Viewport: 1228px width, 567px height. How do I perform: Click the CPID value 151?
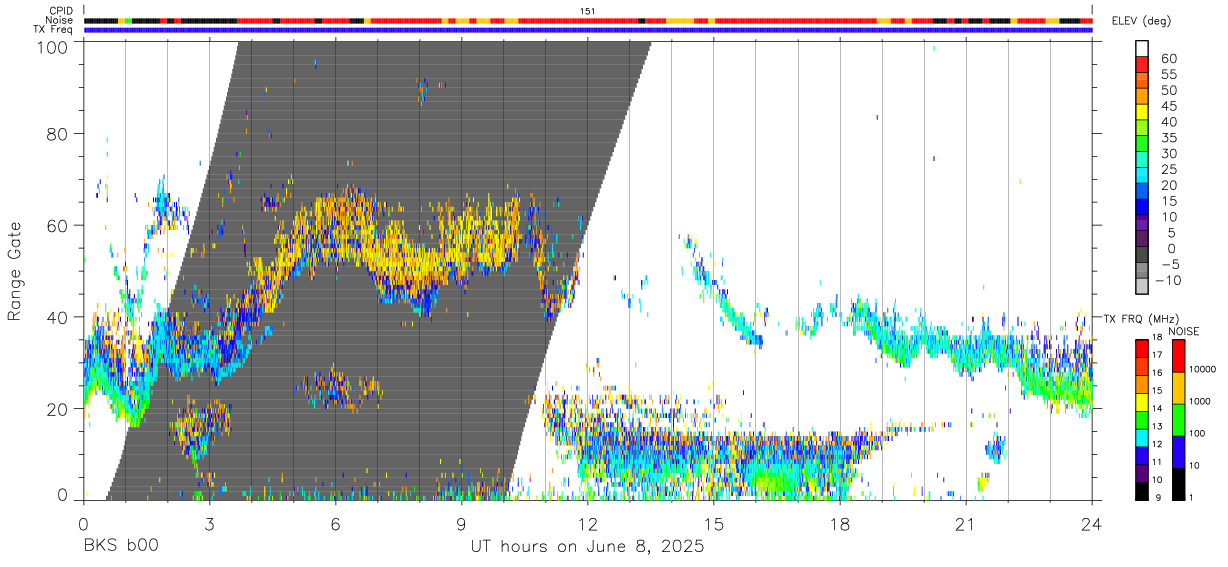tap(588, 11)
